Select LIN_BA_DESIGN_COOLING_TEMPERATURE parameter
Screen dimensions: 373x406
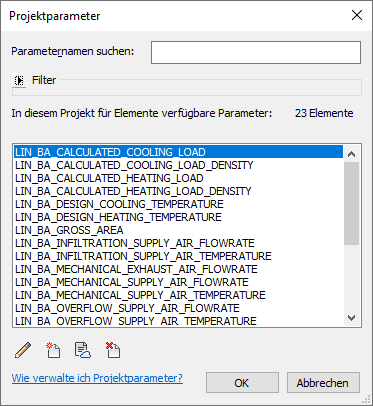[x=178, y=204]
